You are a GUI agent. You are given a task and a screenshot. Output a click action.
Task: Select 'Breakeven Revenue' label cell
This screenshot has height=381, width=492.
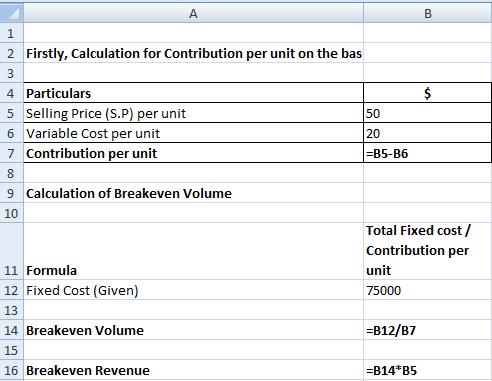click(193, 370)
